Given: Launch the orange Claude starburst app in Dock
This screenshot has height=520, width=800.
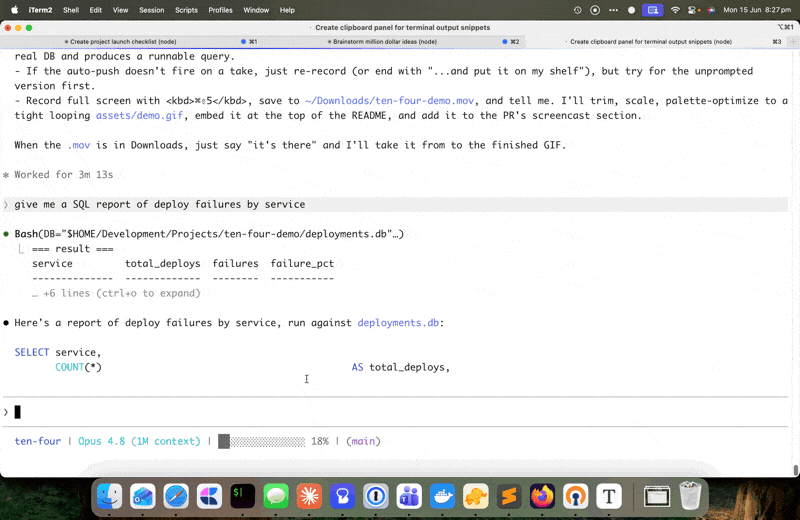Looking at the screenshot, I should click(x=309, y=496).
